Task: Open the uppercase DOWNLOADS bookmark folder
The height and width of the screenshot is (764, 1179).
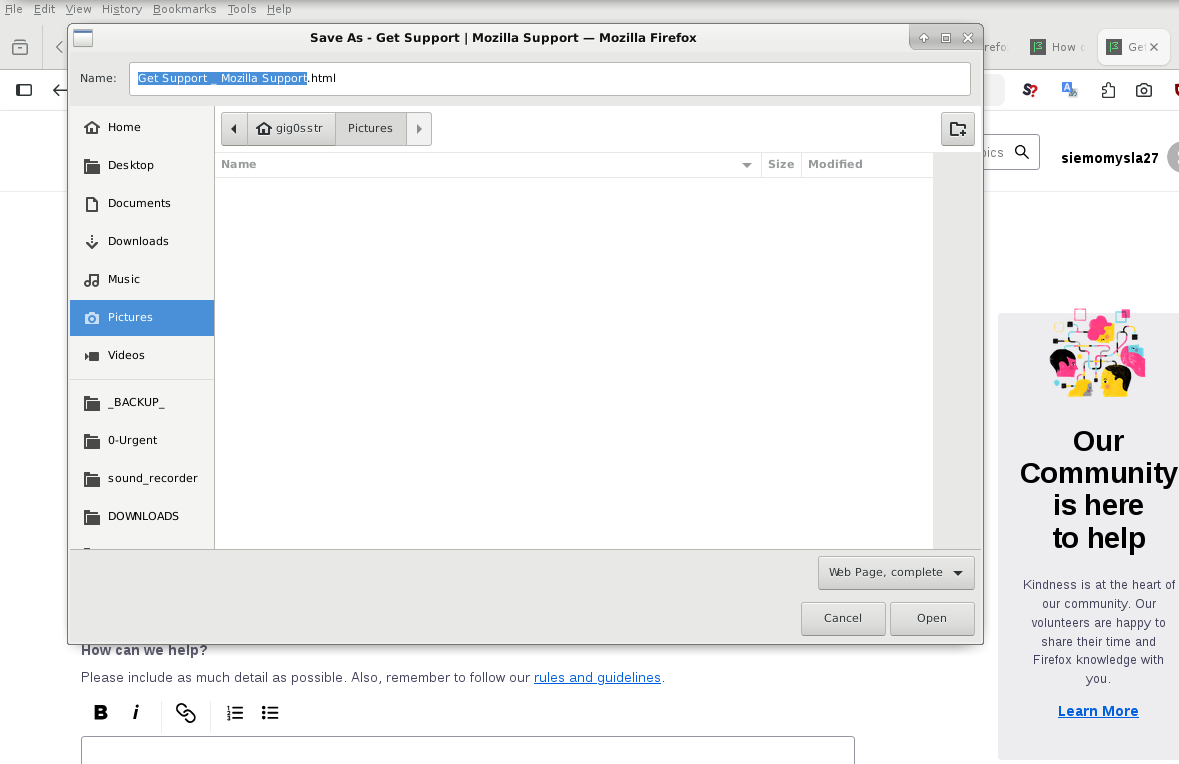Action: pyautogui.click(x=141, y=517)
